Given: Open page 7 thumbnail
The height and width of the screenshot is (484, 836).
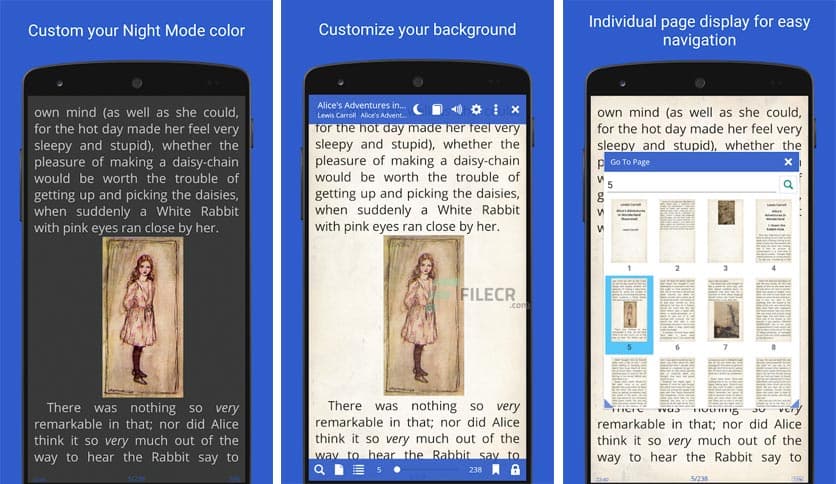Looking at the screenshot, I should [726, 310].
